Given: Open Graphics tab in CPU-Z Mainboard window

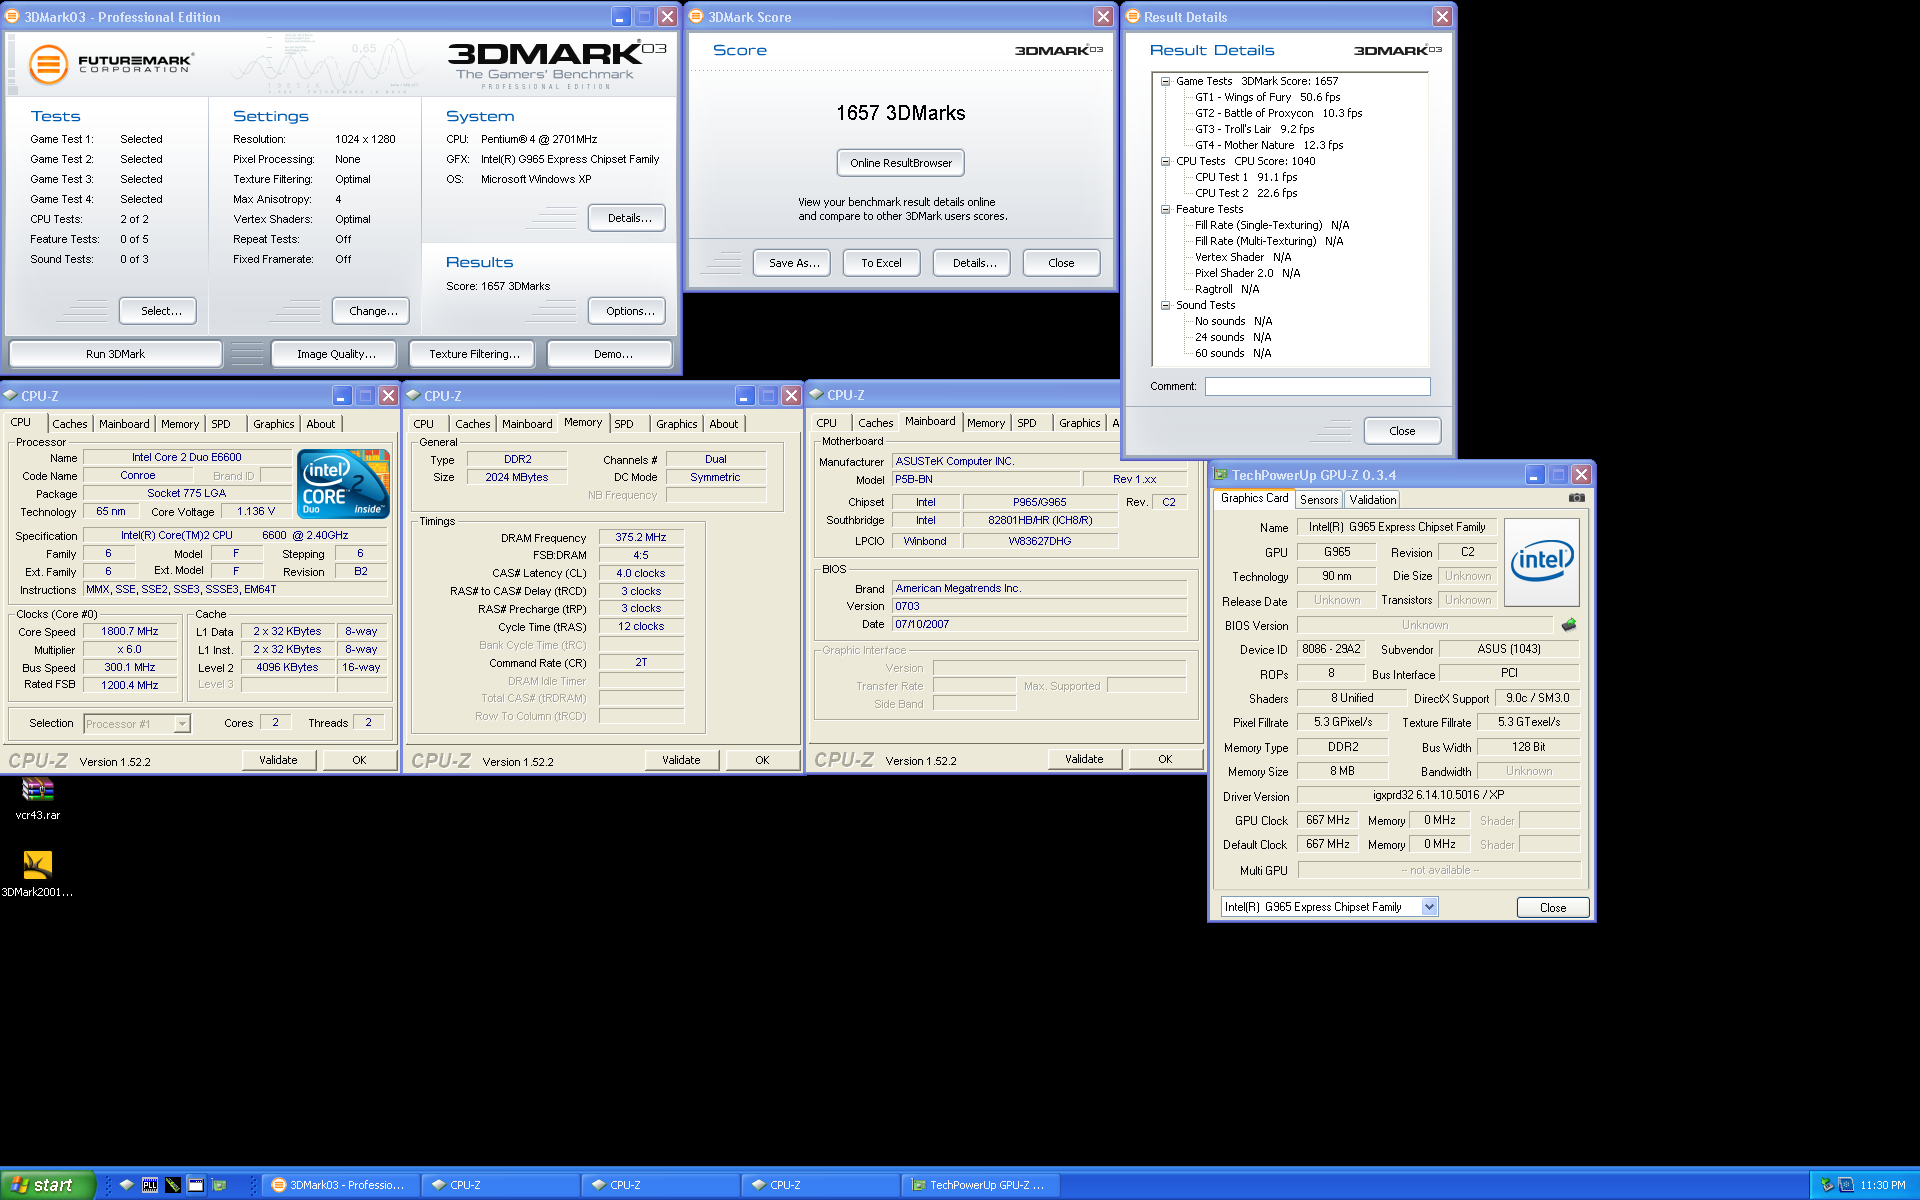Looking at the screenshot, I should coord(1079,423).
